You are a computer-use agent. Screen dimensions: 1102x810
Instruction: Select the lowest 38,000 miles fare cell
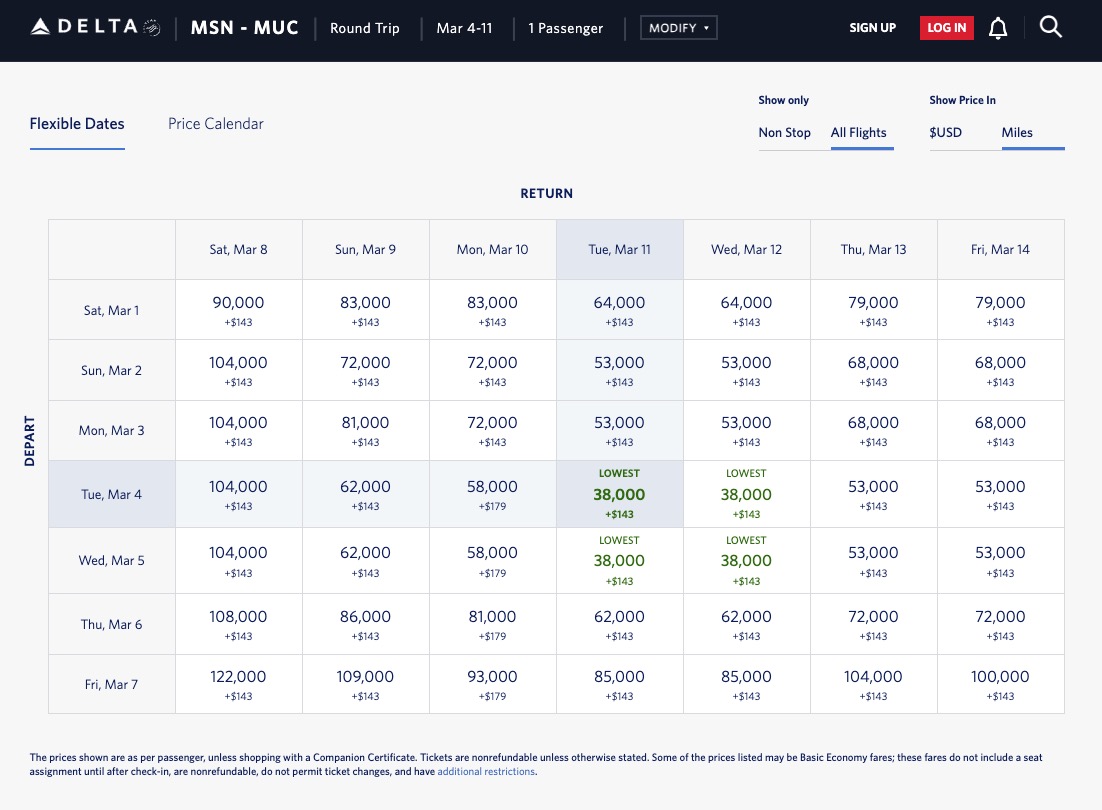(x=619, y=494)
